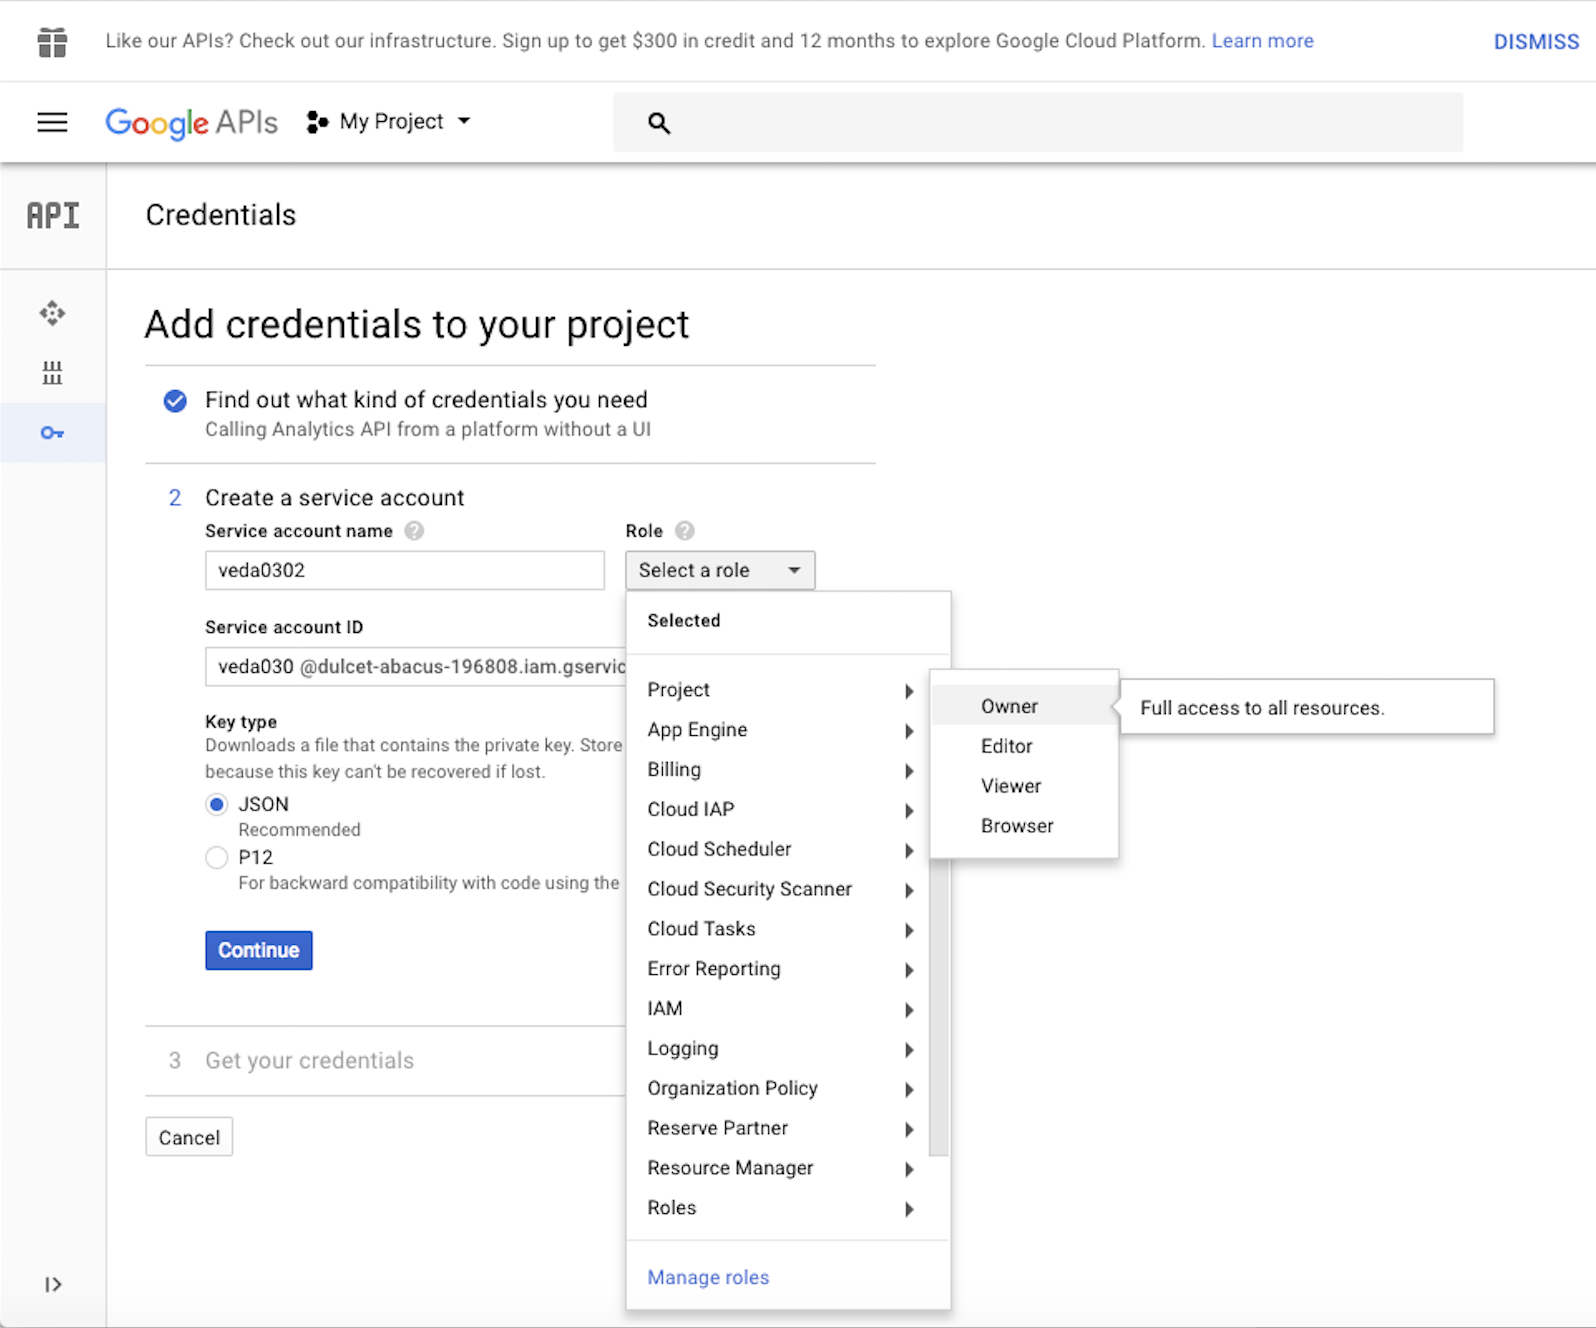1596x1328 pixels.
Task: Expand the Billing submenu arrow
Action: pos(909,771)
